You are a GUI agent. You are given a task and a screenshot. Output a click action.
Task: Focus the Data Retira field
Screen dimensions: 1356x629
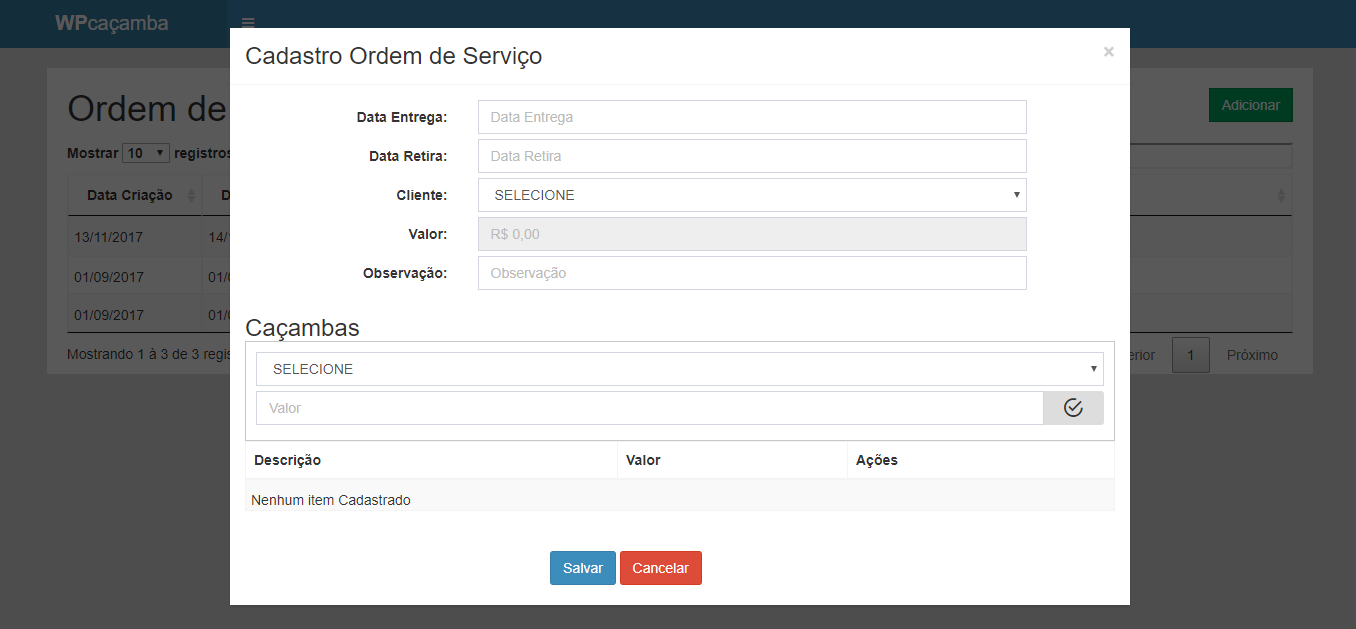coord(752,156)
